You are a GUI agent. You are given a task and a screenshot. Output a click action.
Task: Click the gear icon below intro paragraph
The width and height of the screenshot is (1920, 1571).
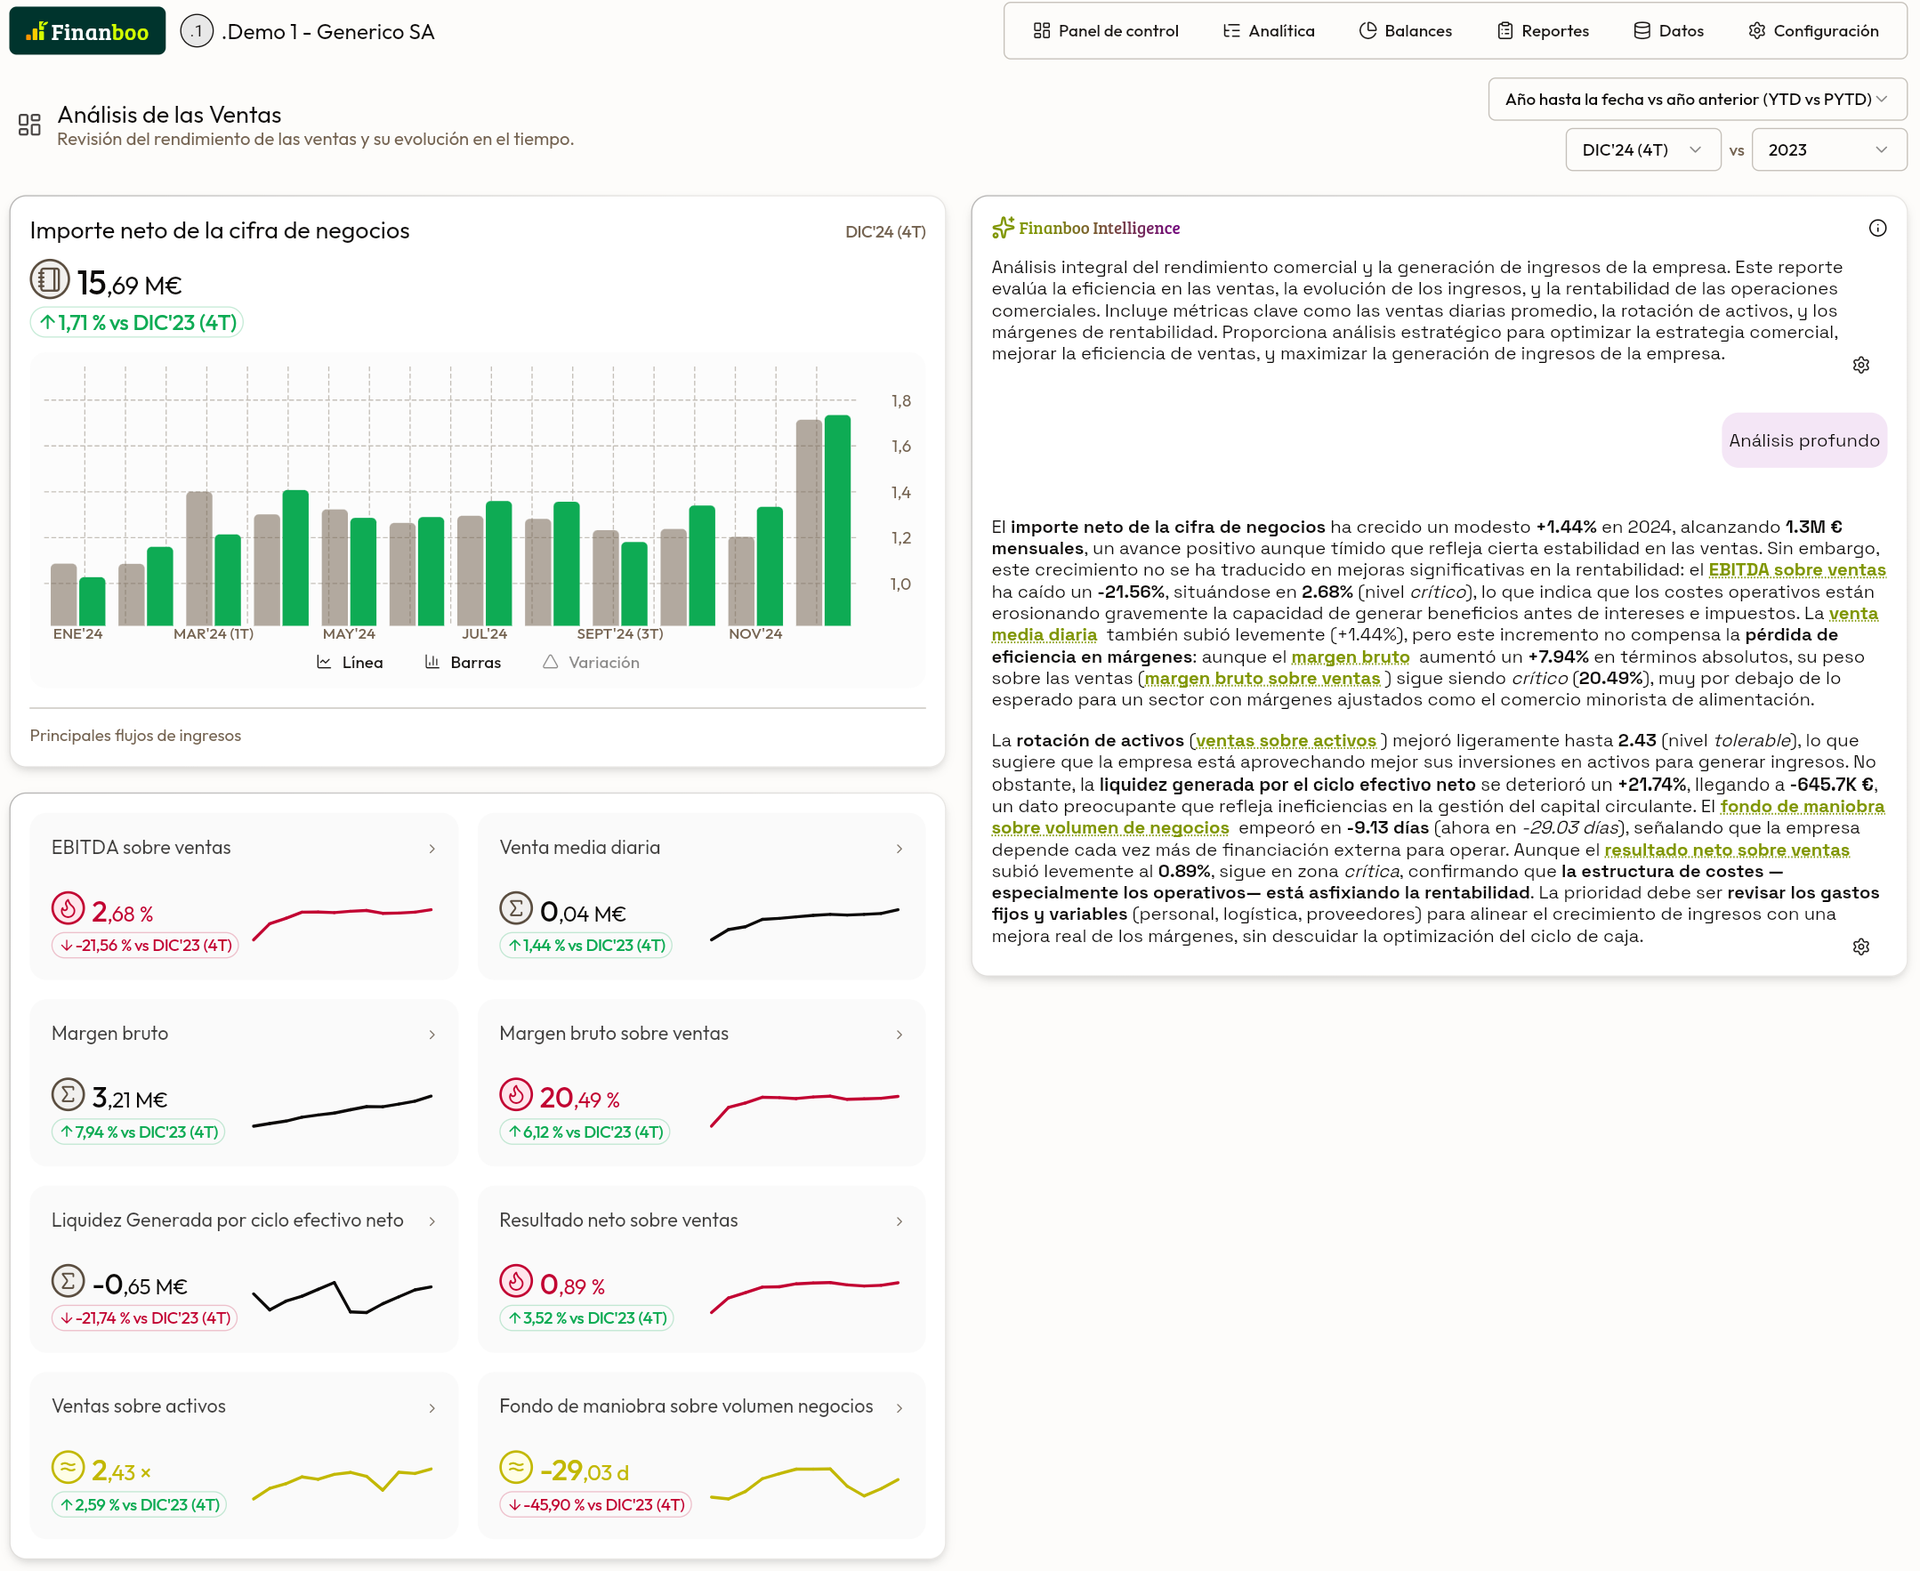point(1860,365)
